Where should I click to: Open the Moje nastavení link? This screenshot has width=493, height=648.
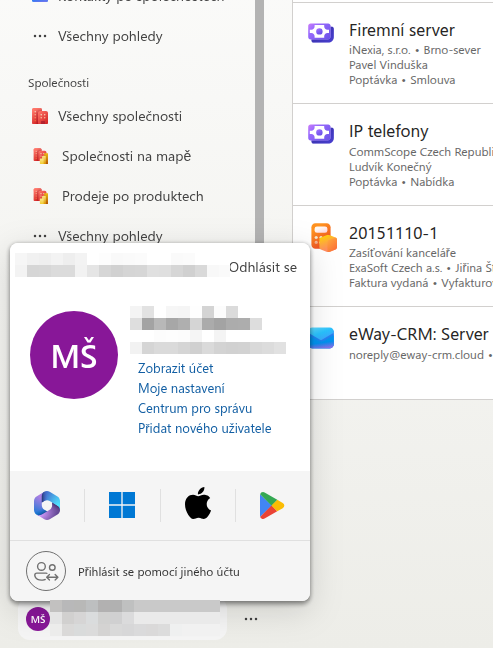tap(181, 388)
